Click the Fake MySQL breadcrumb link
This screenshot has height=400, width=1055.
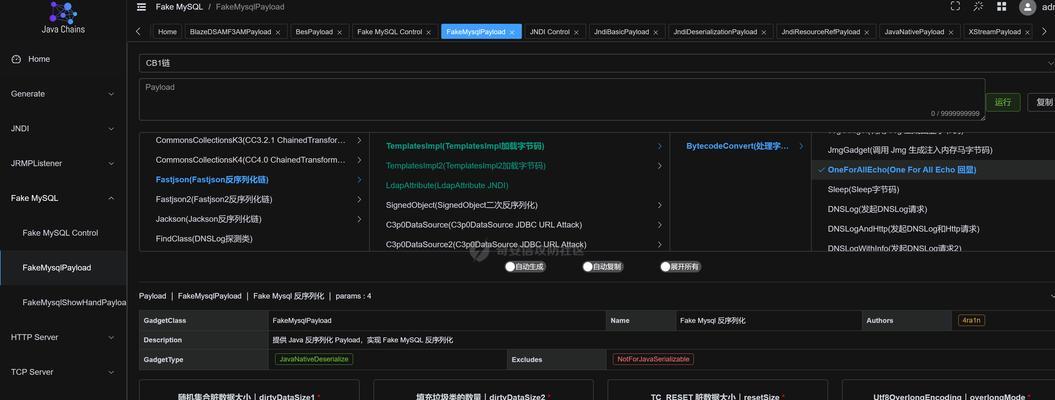pyautogui.click(x=178, y=7)
